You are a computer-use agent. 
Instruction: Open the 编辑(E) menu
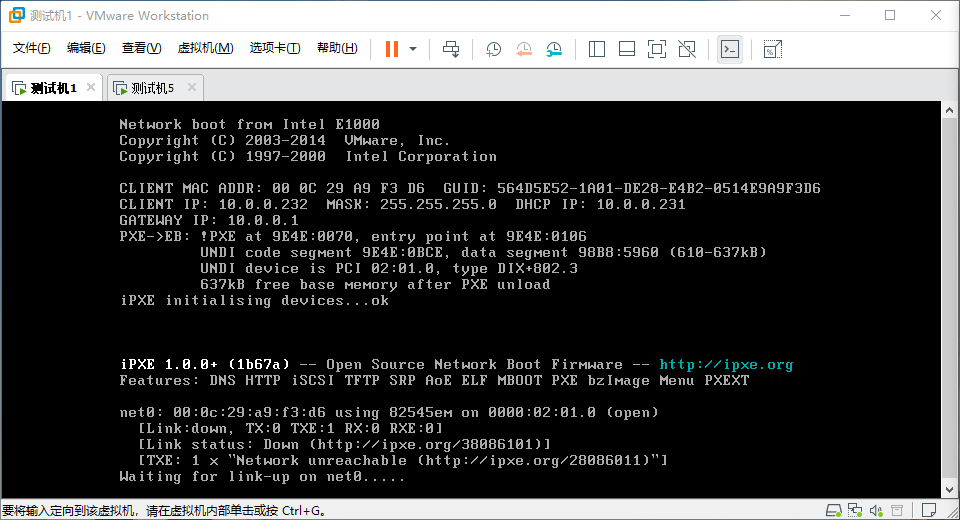coord(86,48)
